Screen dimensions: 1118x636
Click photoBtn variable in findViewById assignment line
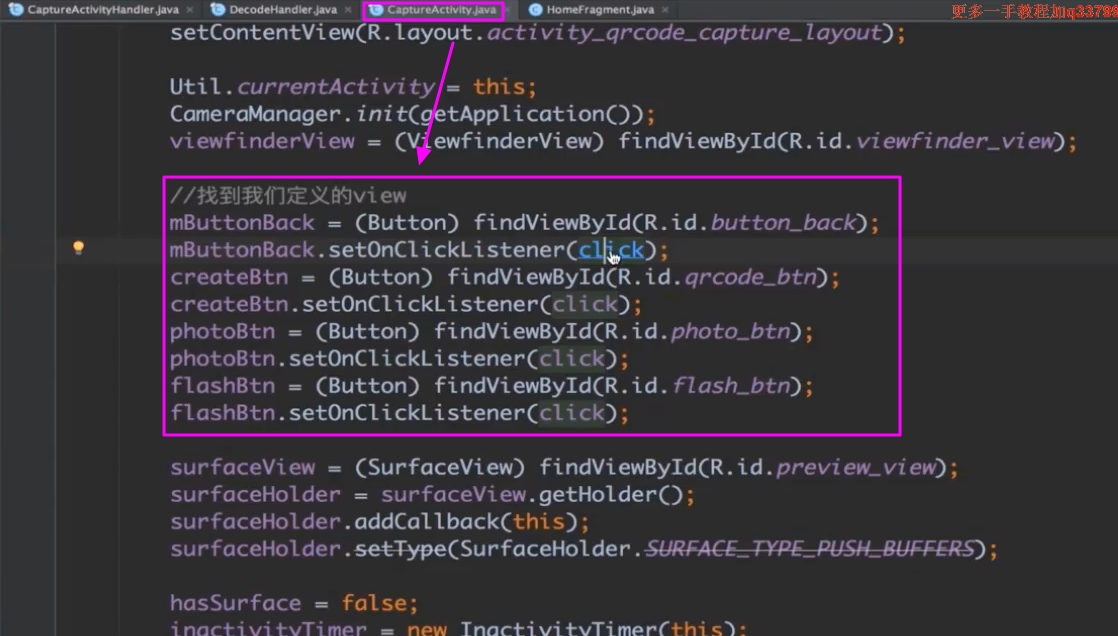[222, 331]
